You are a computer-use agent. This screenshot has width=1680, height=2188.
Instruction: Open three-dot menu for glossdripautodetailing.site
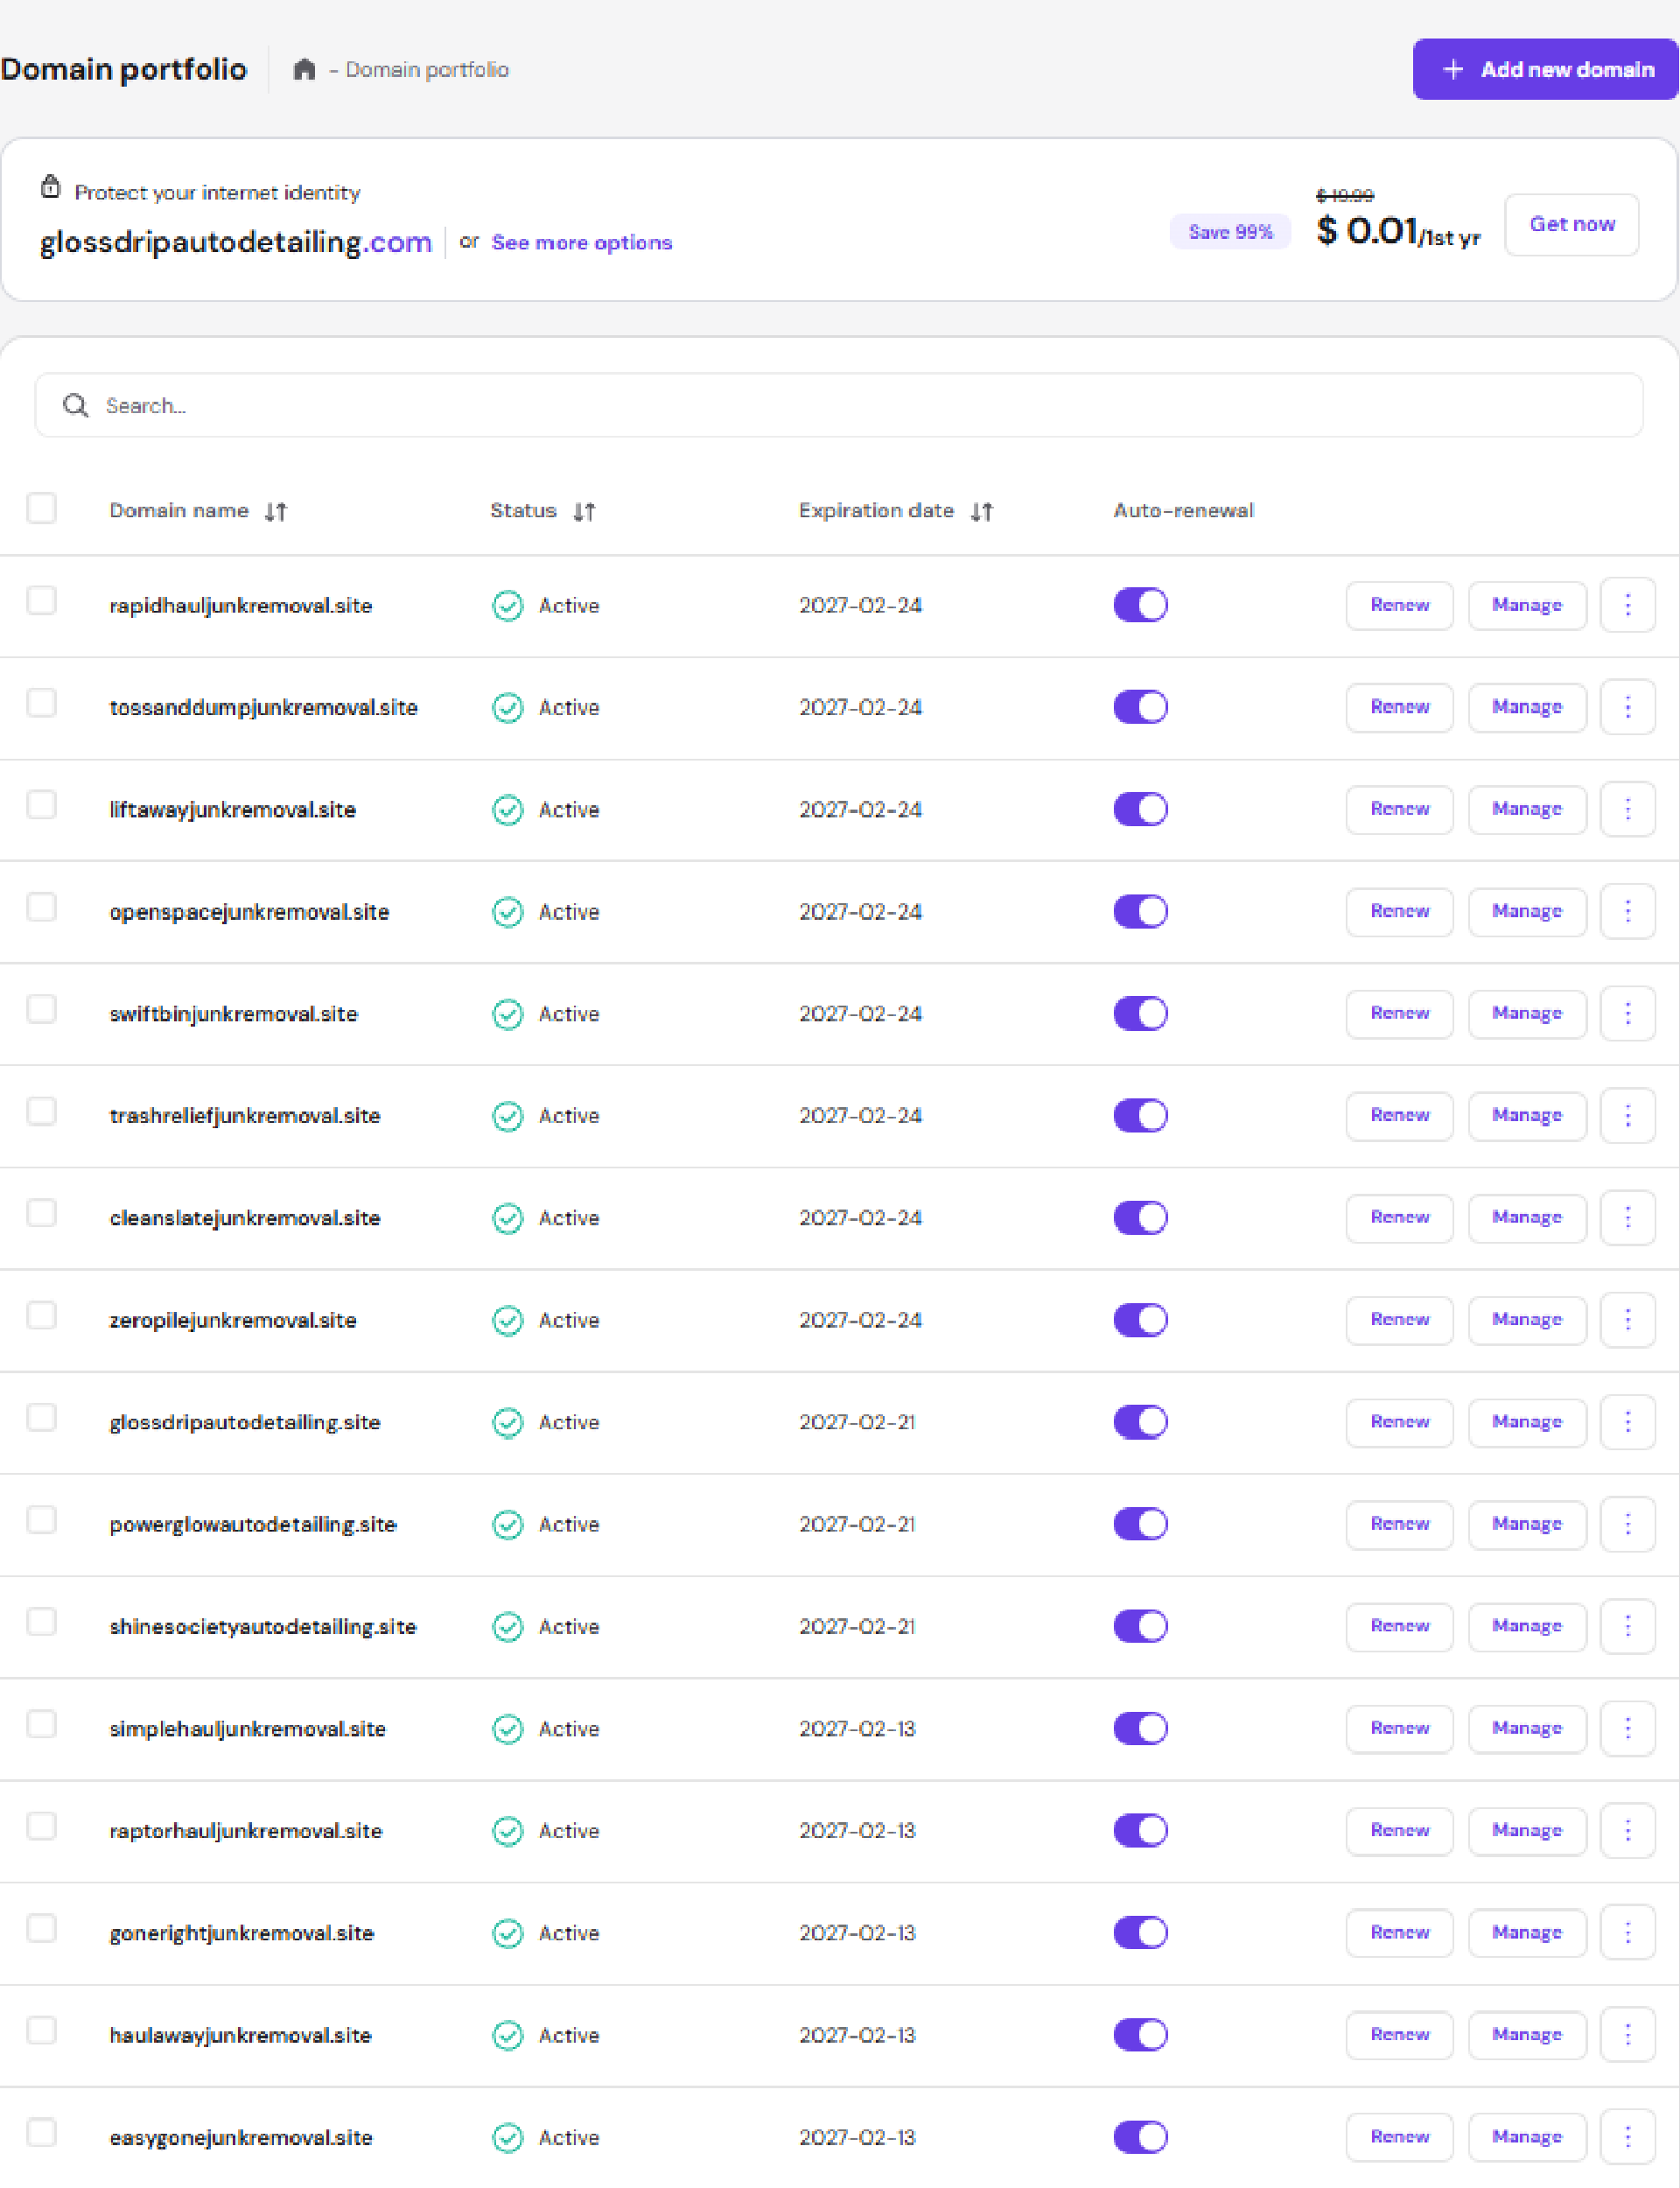click(x=1627, y=1422)
